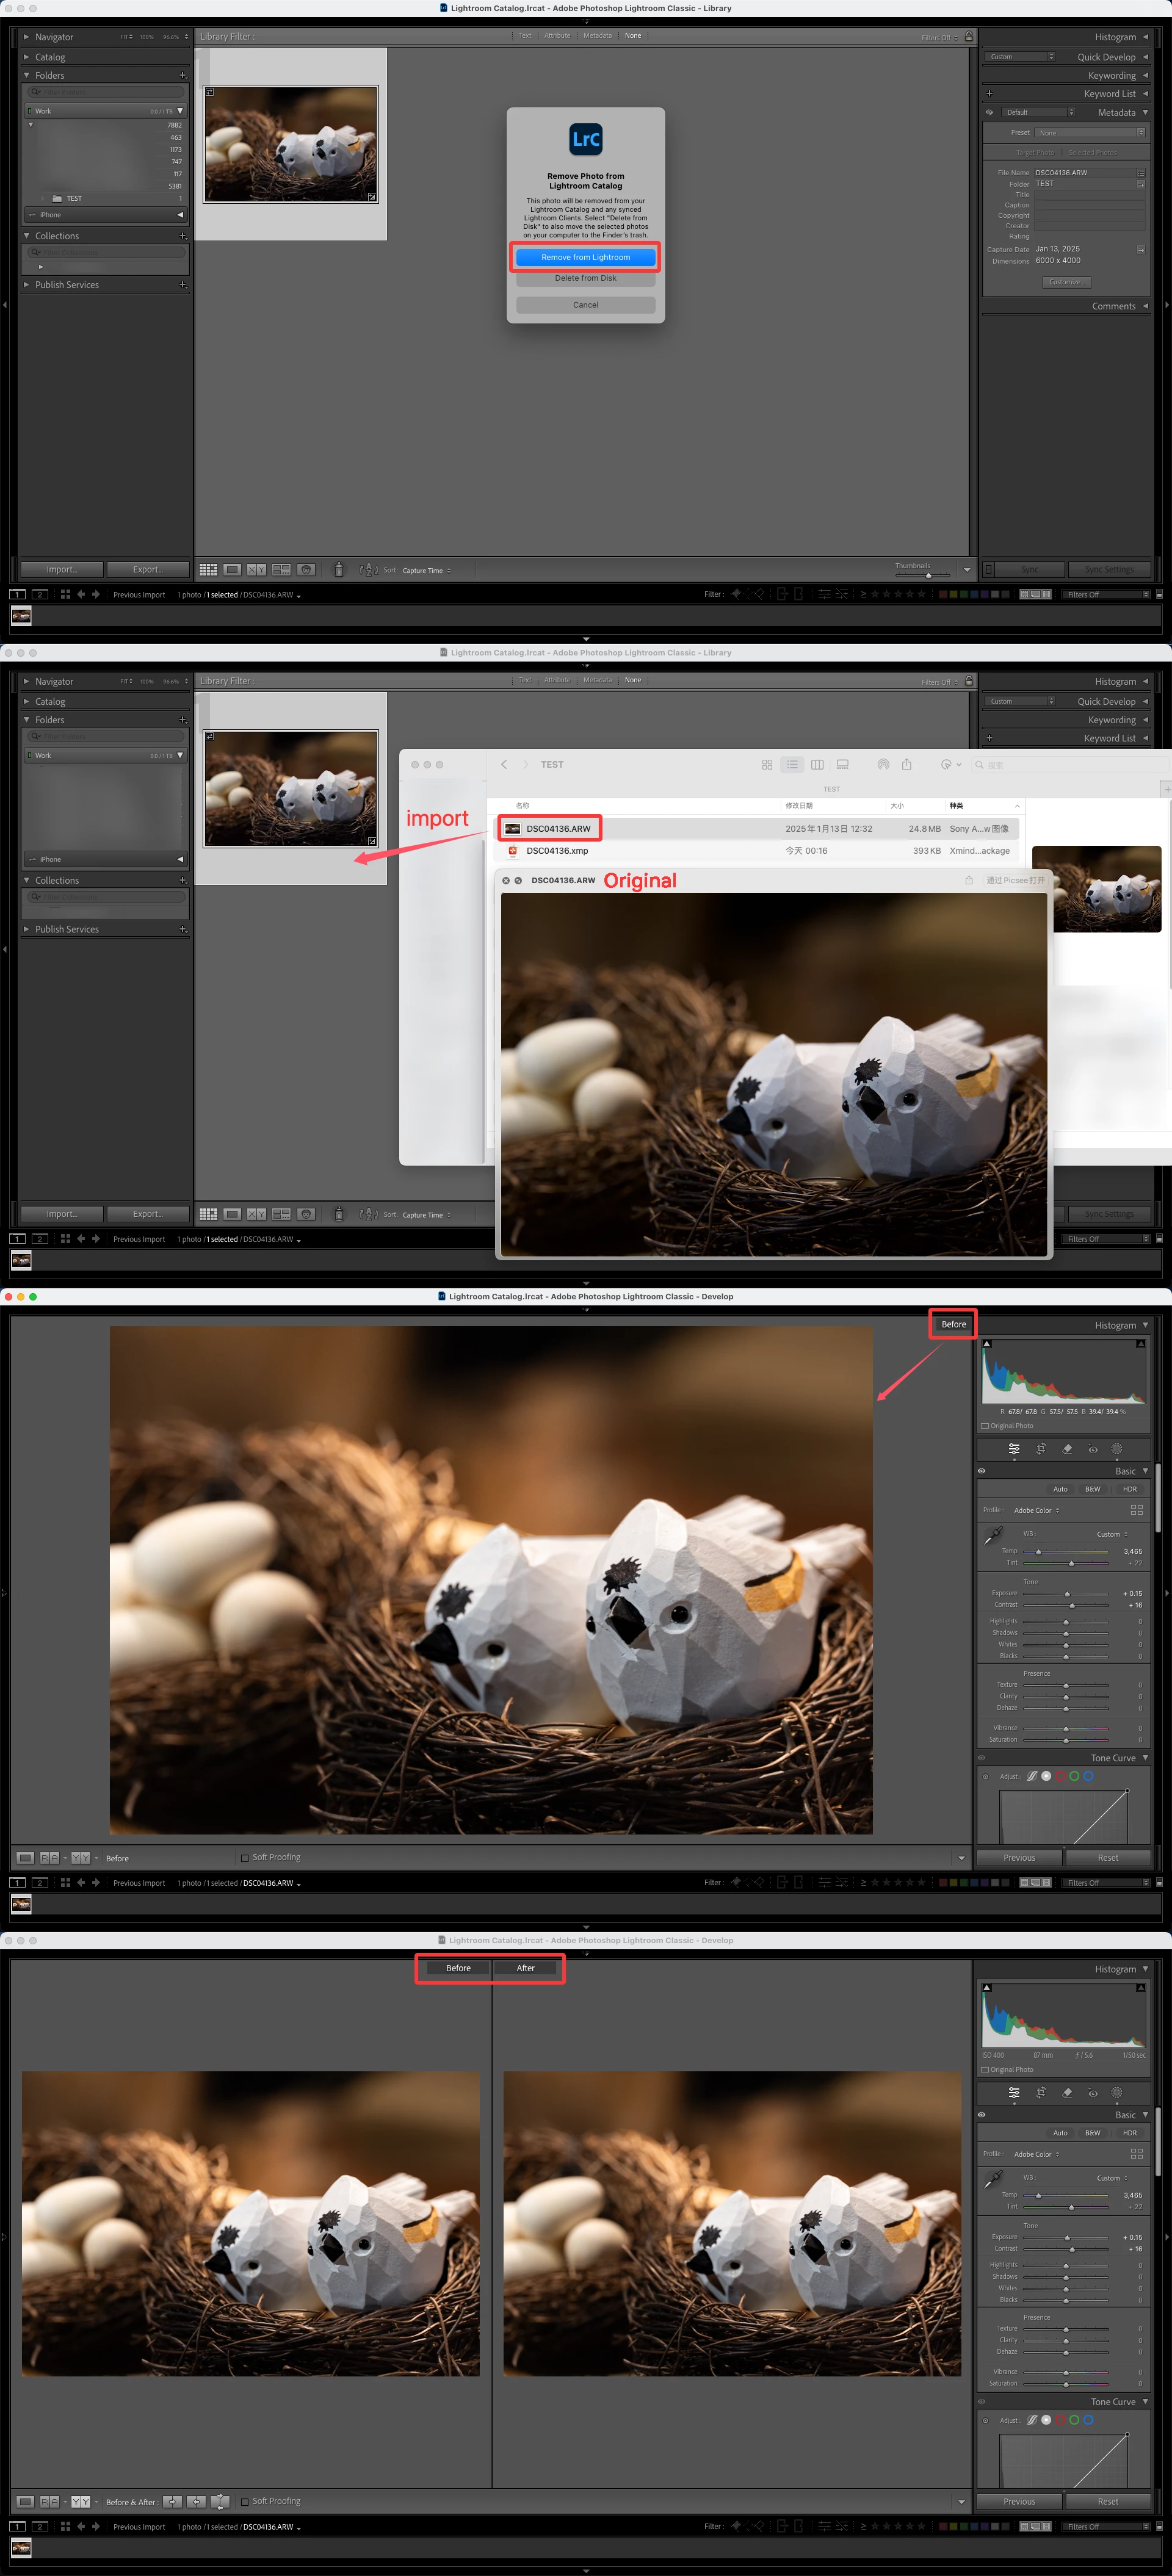Switch Finder to gallery view

pos(842,765)
